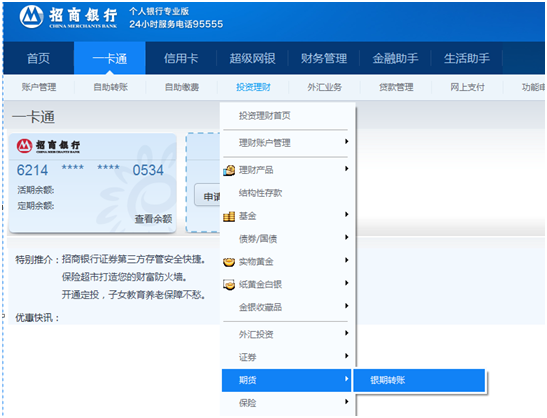Open the 超级网银 tab
Viewport: 547px width, 418px height.
coord(252,58)
